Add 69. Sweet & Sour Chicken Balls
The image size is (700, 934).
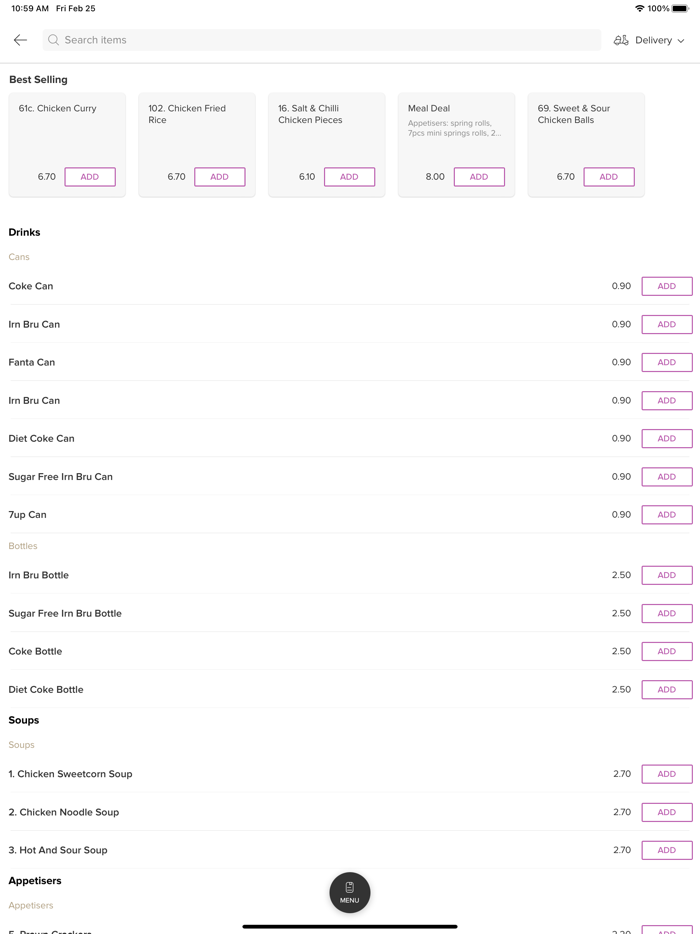(x=609, y=177)
